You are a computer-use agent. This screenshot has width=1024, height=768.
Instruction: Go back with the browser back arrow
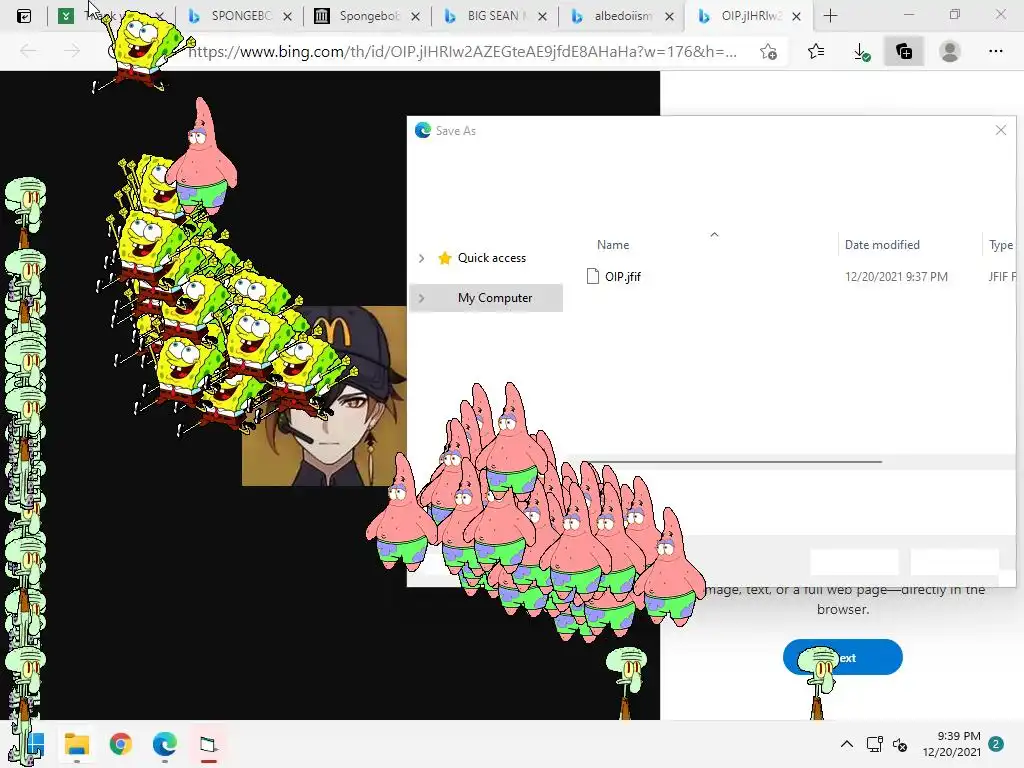[28, 51]
